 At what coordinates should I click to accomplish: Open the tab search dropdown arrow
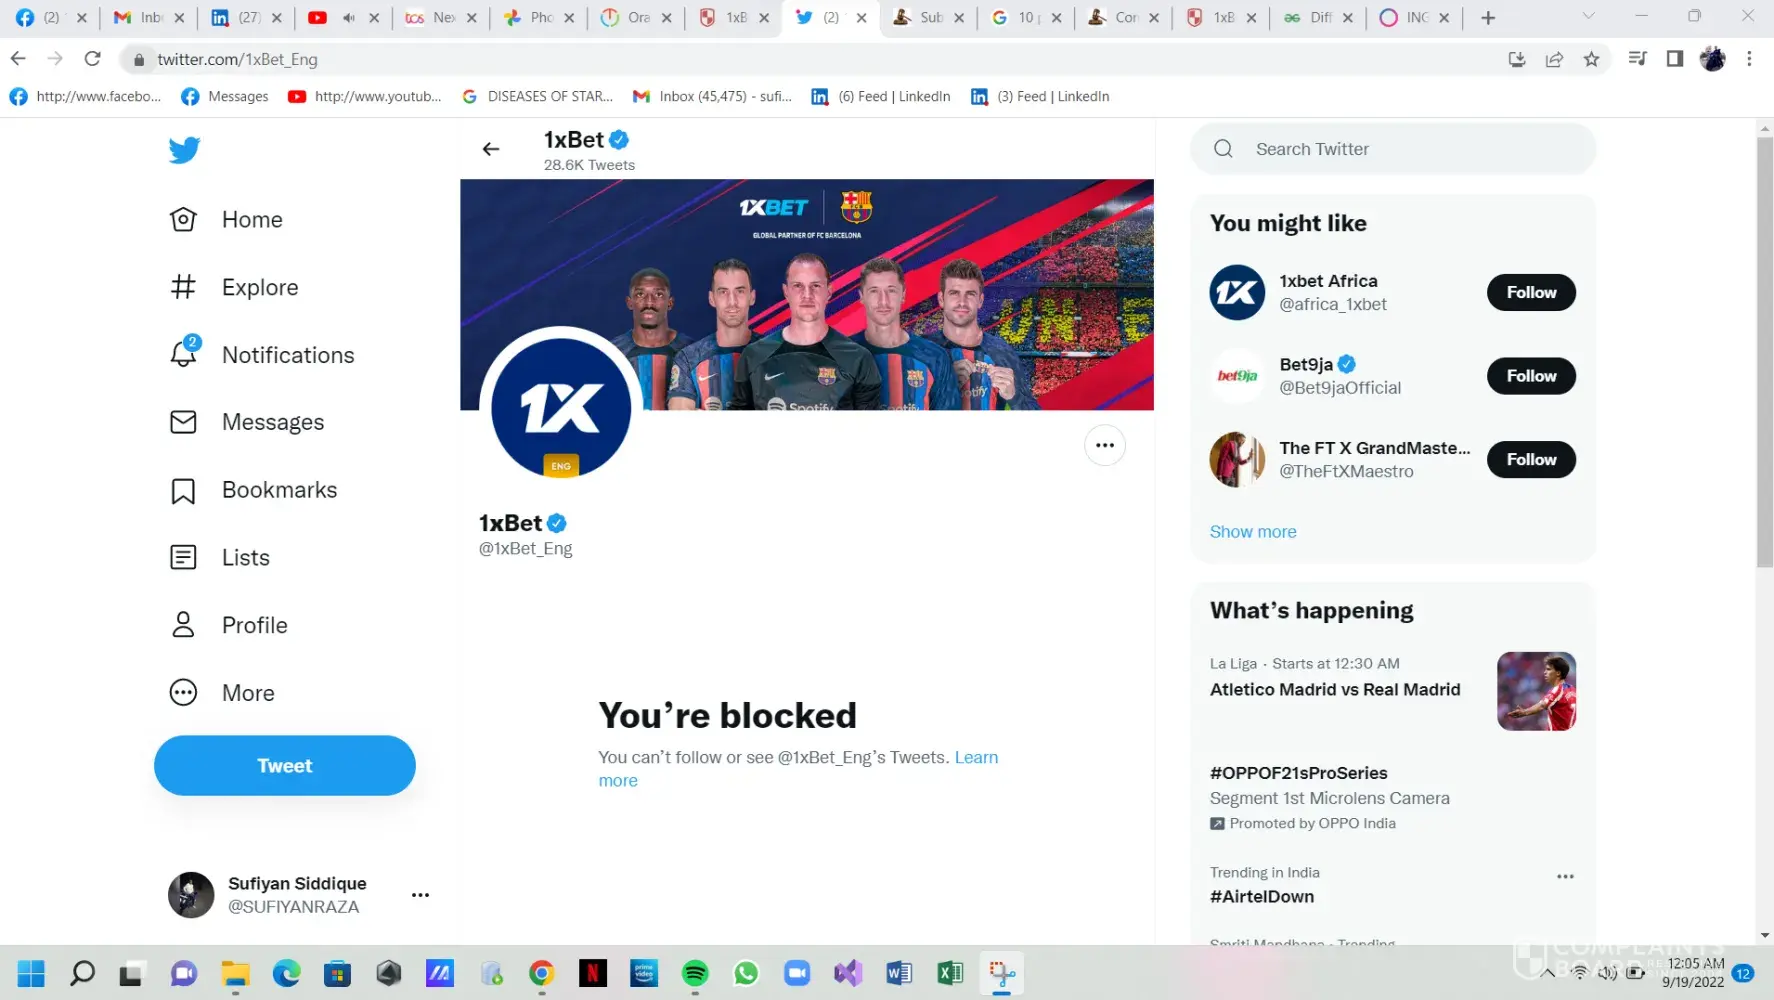pos(1588,17)
